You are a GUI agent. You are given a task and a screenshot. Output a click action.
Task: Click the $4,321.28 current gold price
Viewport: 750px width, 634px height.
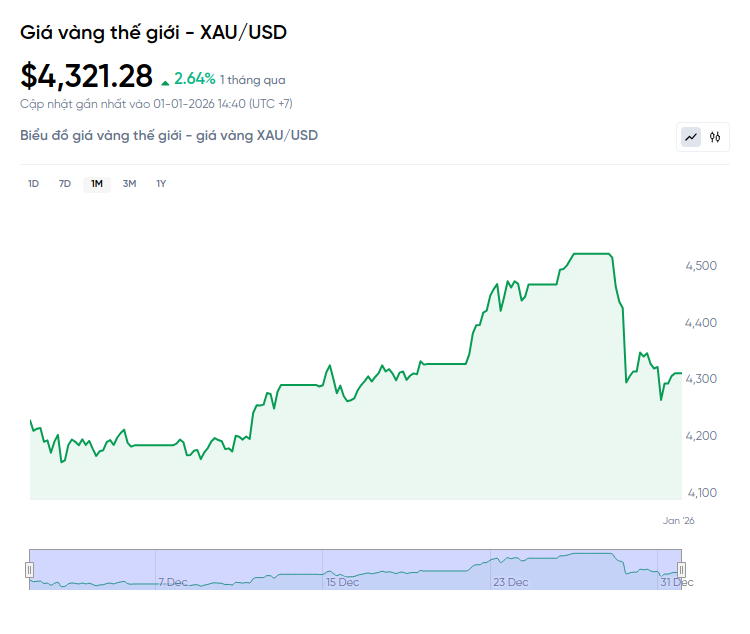(87, 76)
